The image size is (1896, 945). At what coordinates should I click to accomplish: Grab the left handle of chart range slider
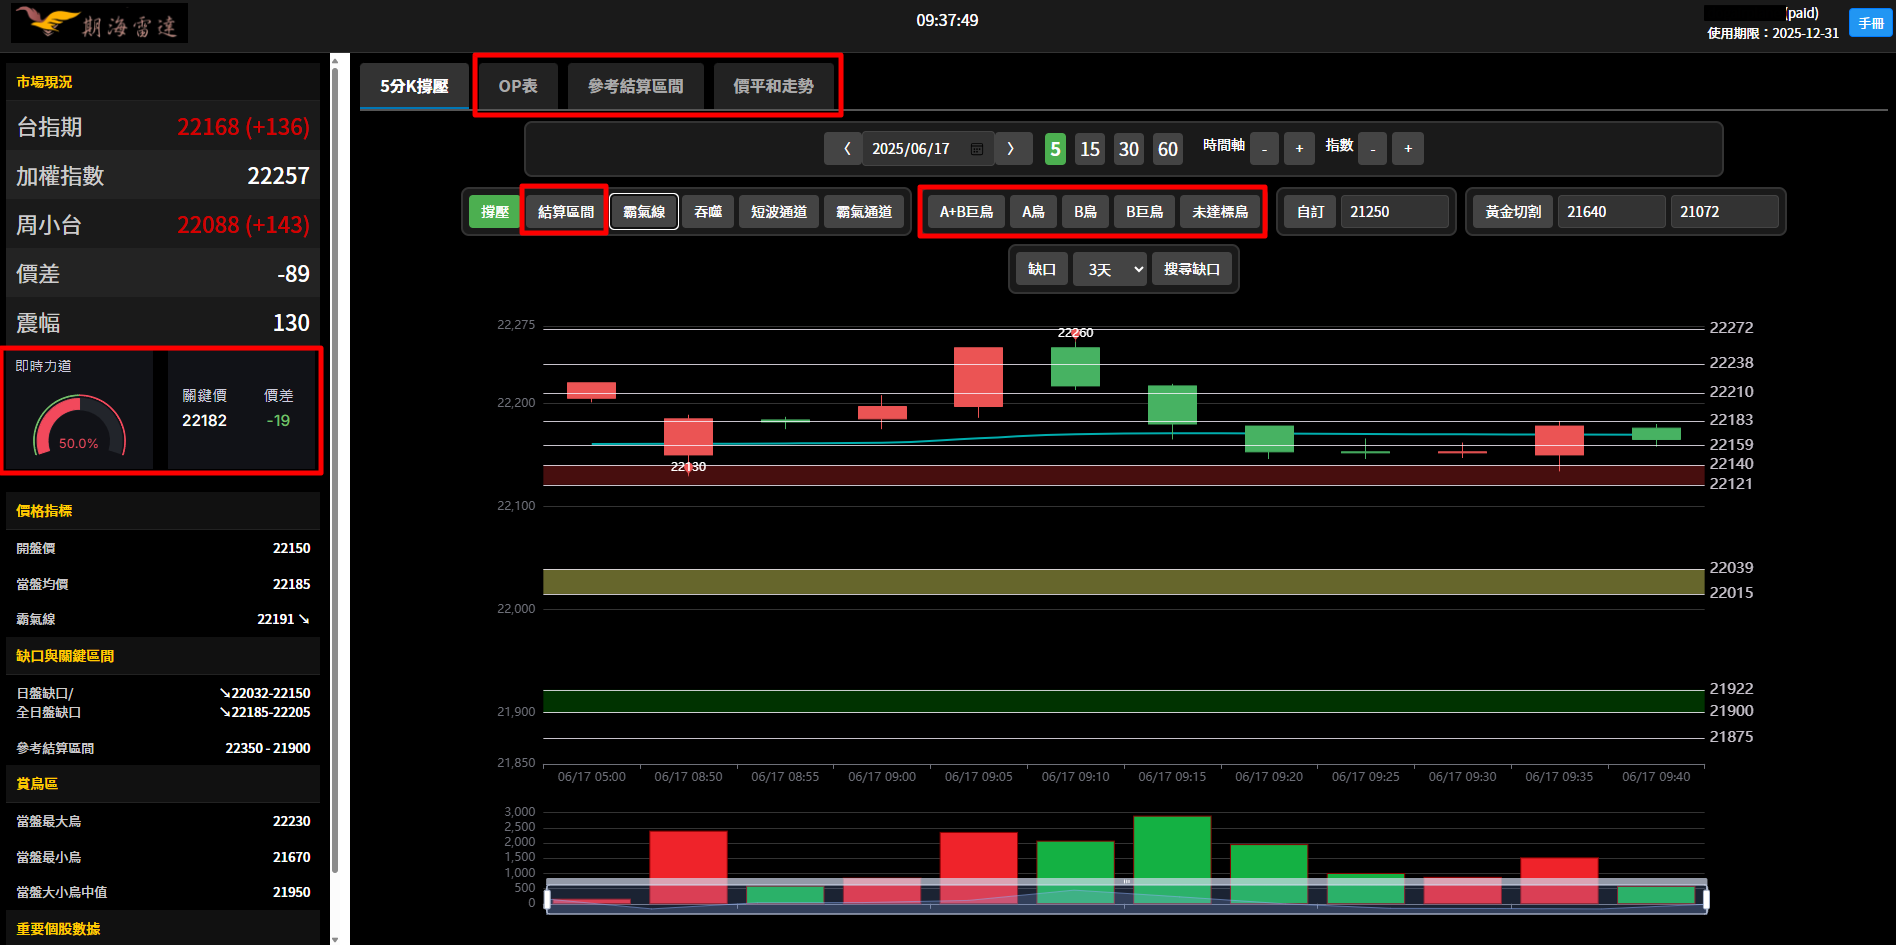[547, 900]
